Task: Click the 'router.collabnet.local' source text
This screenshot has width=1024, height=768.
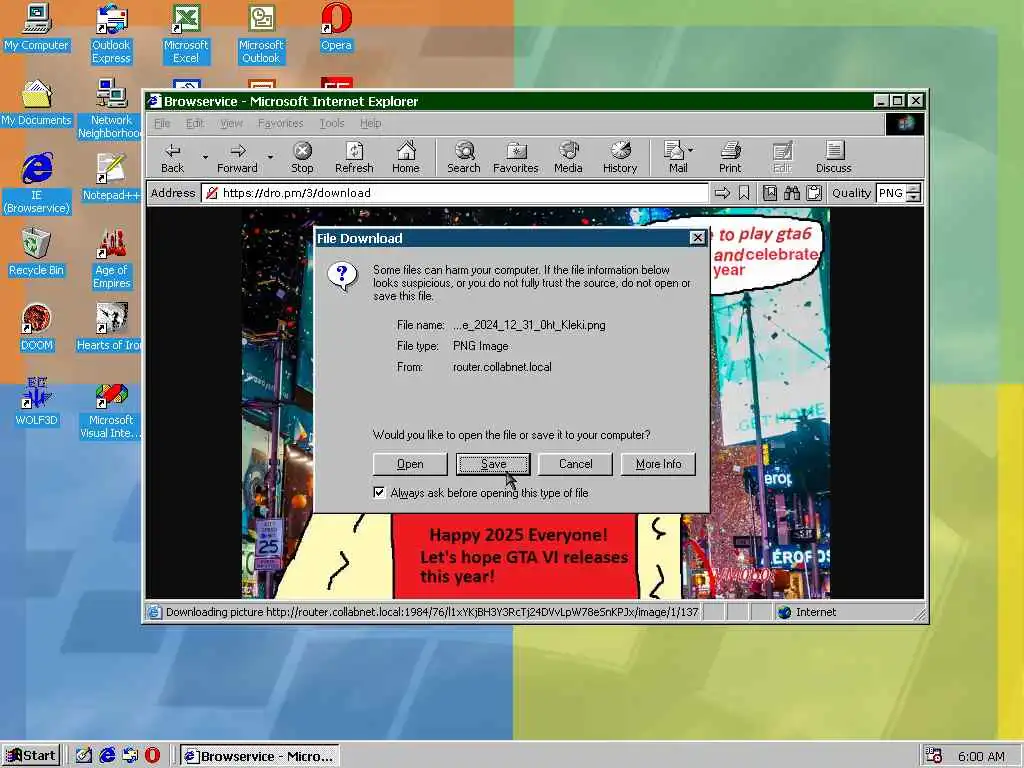Action: point(502,367)
